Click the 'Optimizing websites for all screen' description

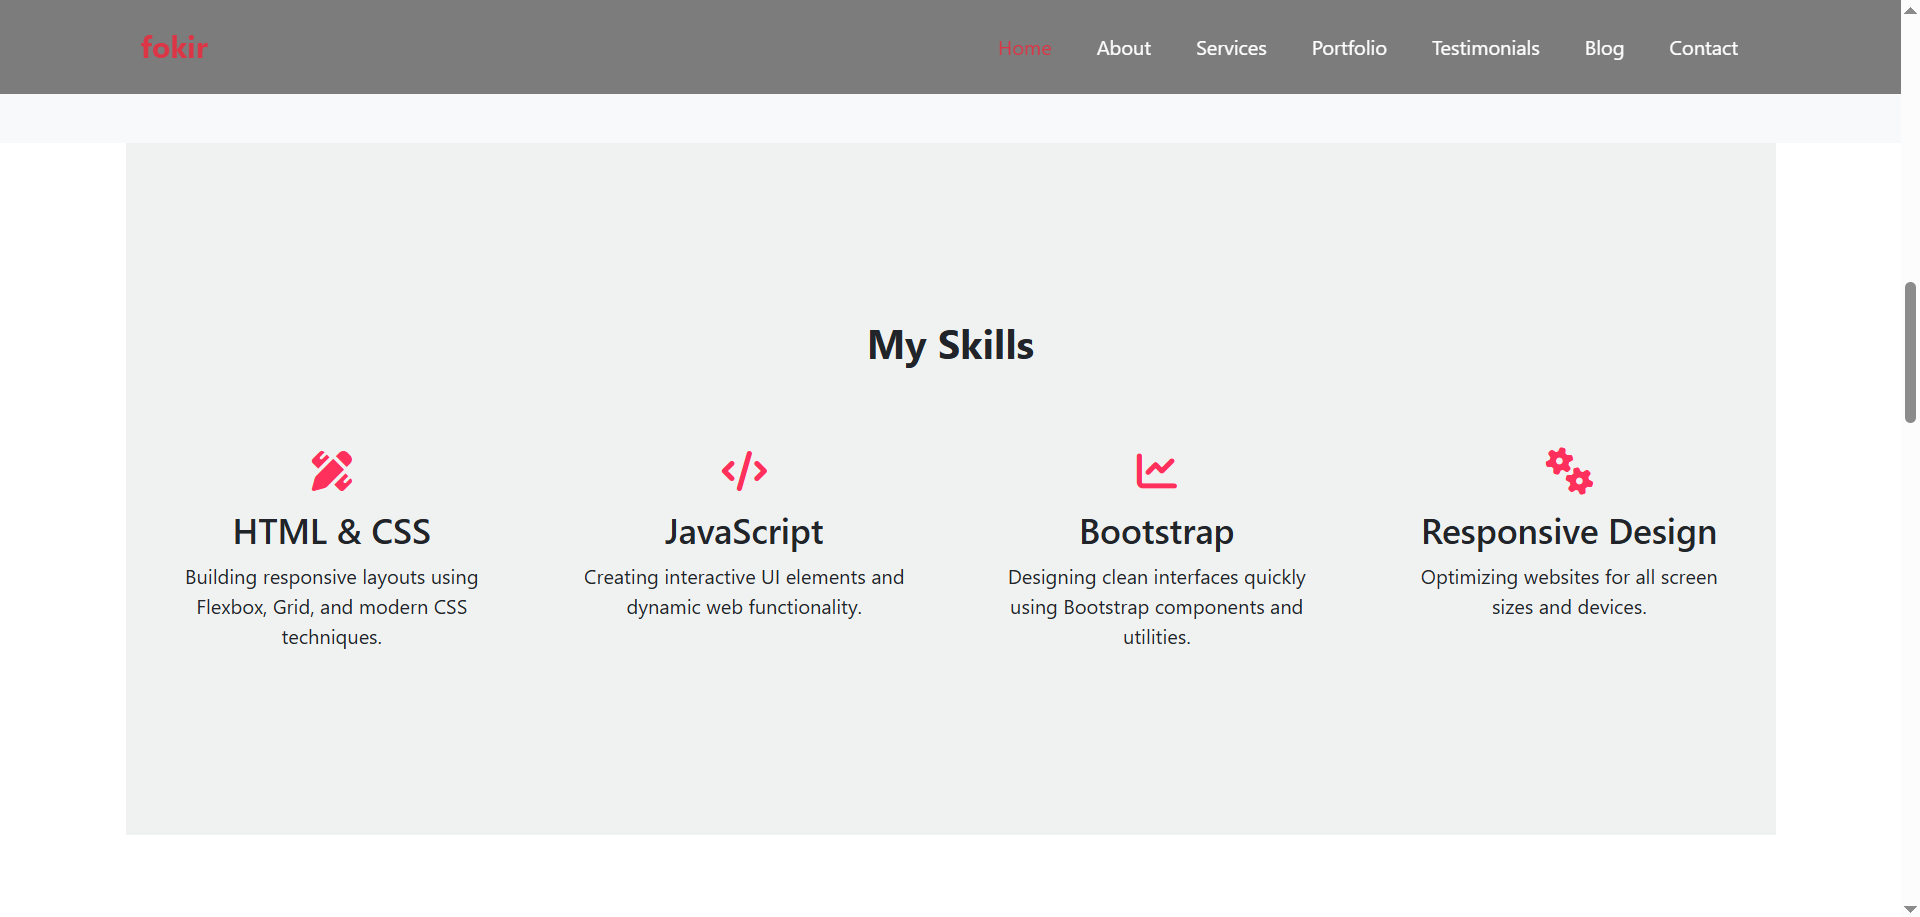(1569, 592)
